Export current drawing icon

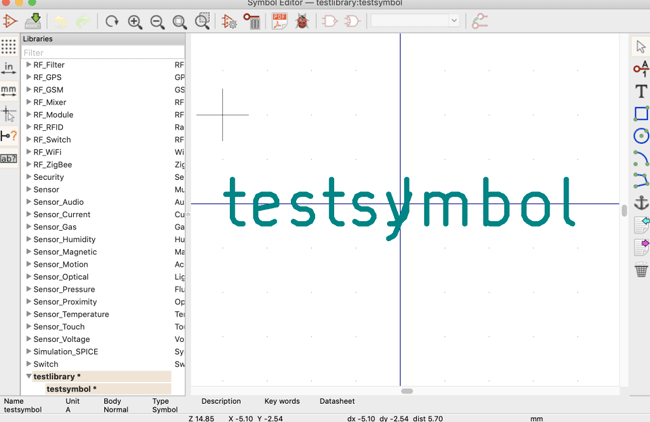coord(642,247)
